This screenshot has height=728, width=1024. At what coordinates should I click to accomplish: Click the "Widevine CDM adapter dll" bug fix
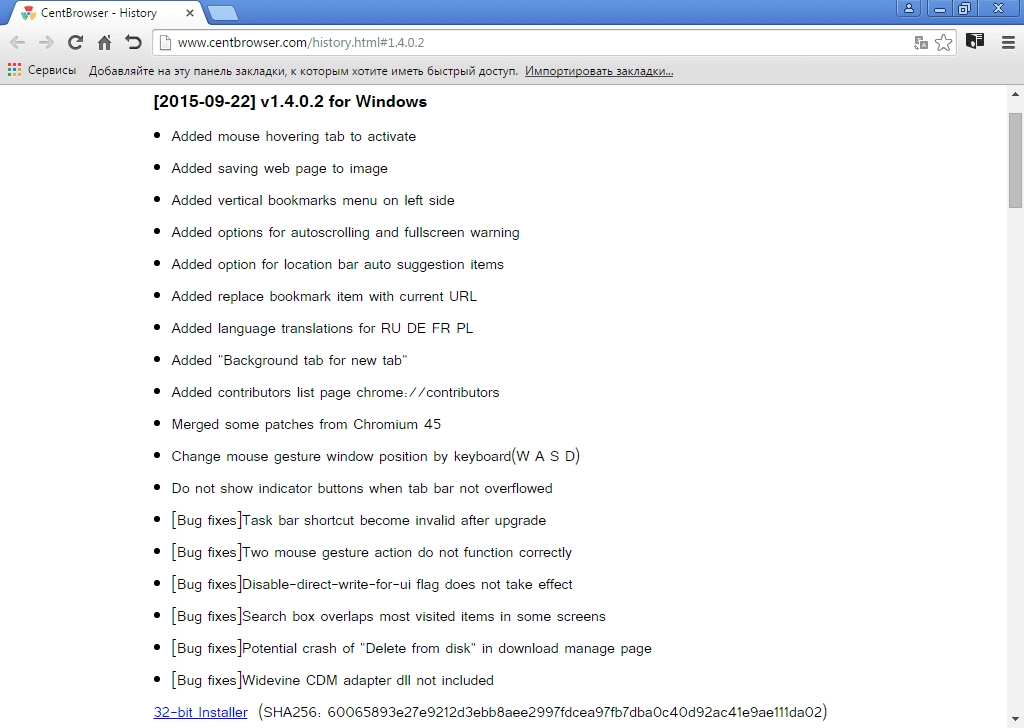[332, 680]
